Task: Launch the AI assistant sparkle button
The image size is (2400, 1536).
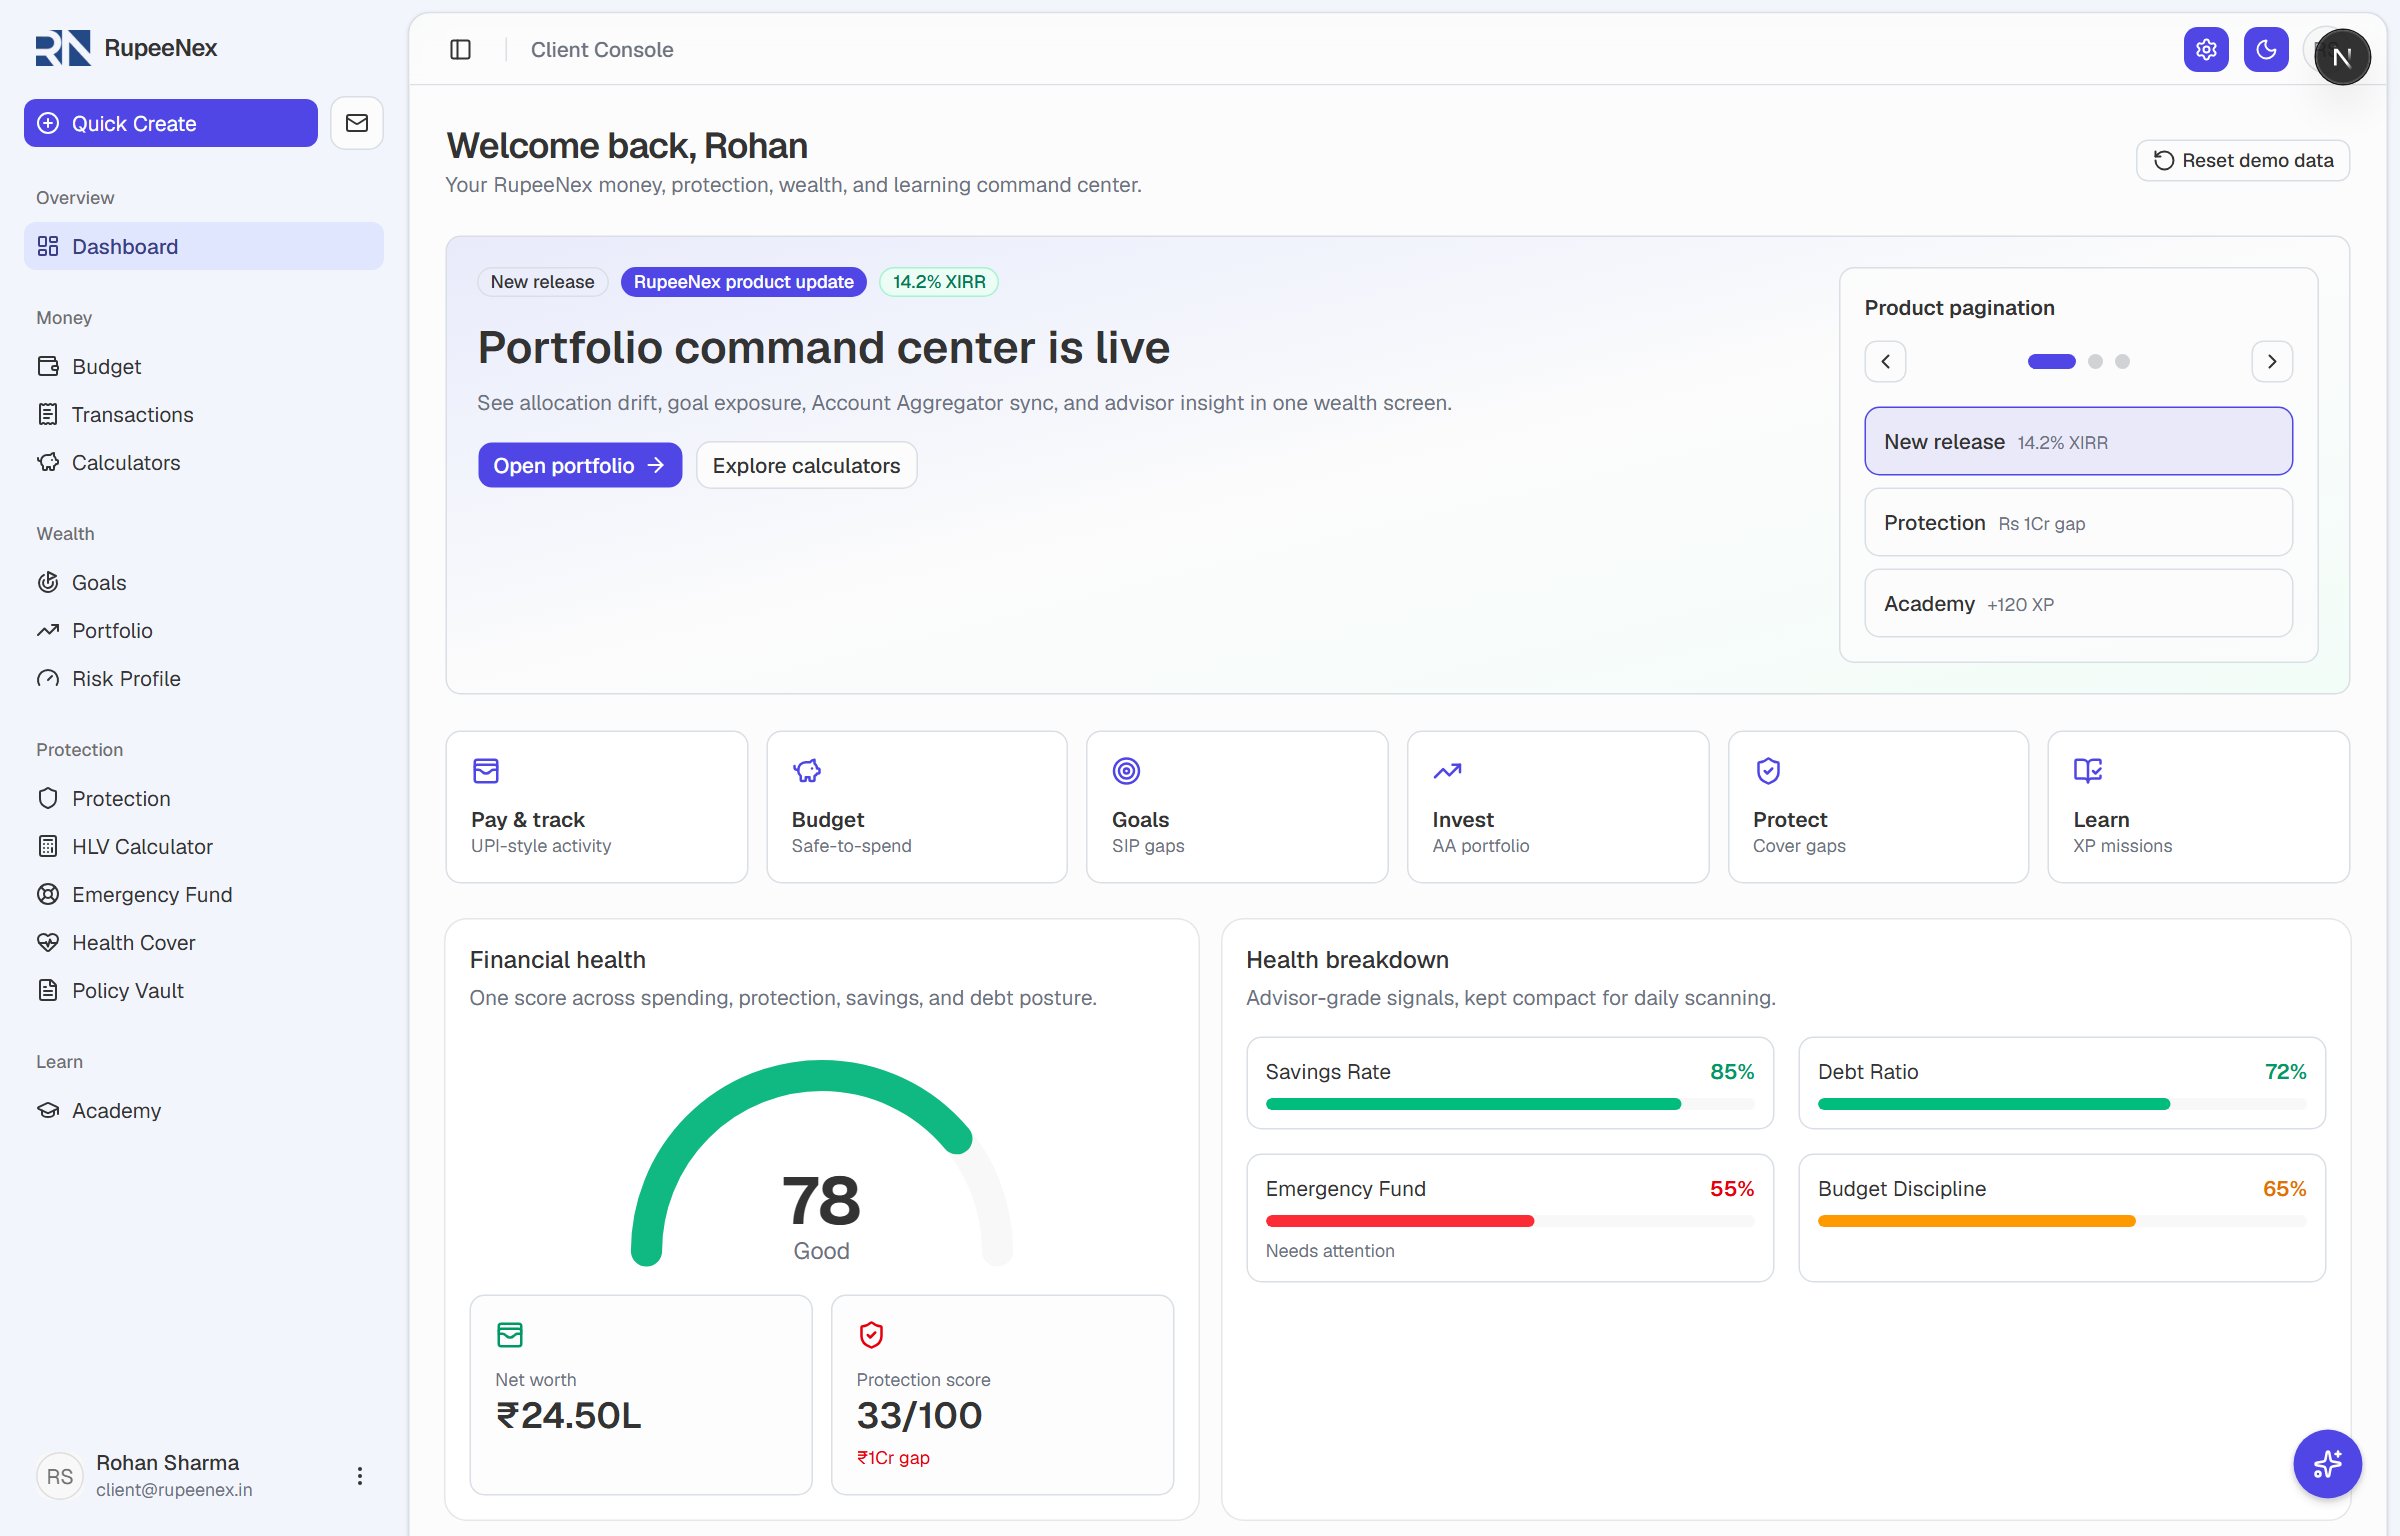Action: [2327, 1464]
